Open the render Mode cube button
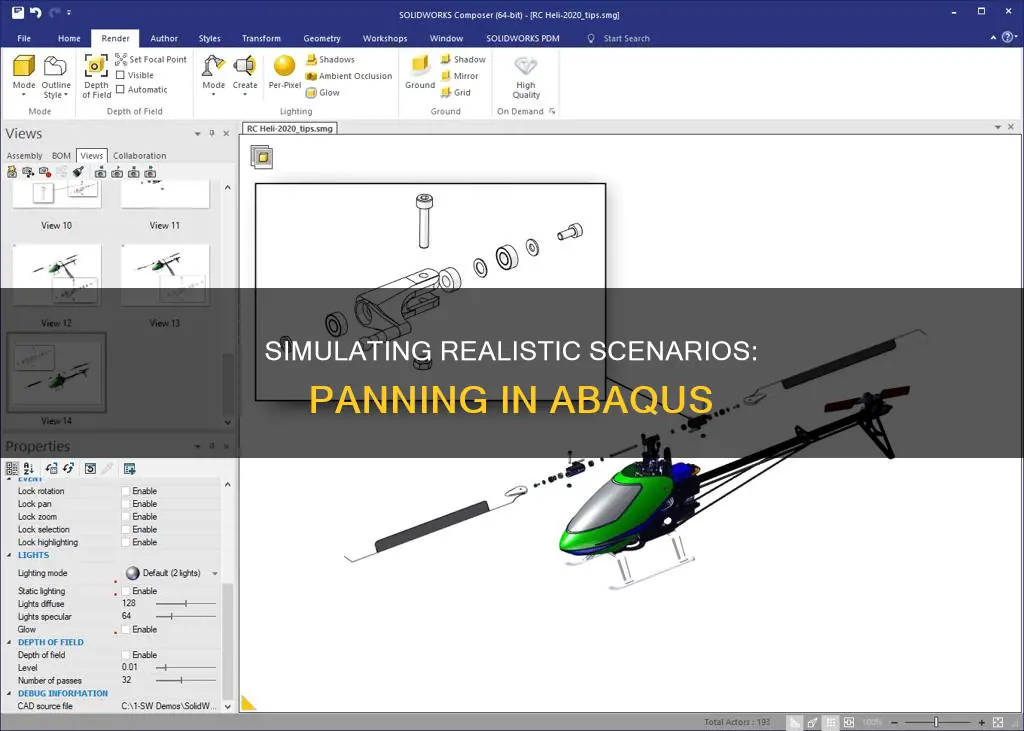This screenshot has height=731, width=1024. (x=24, y=76)
